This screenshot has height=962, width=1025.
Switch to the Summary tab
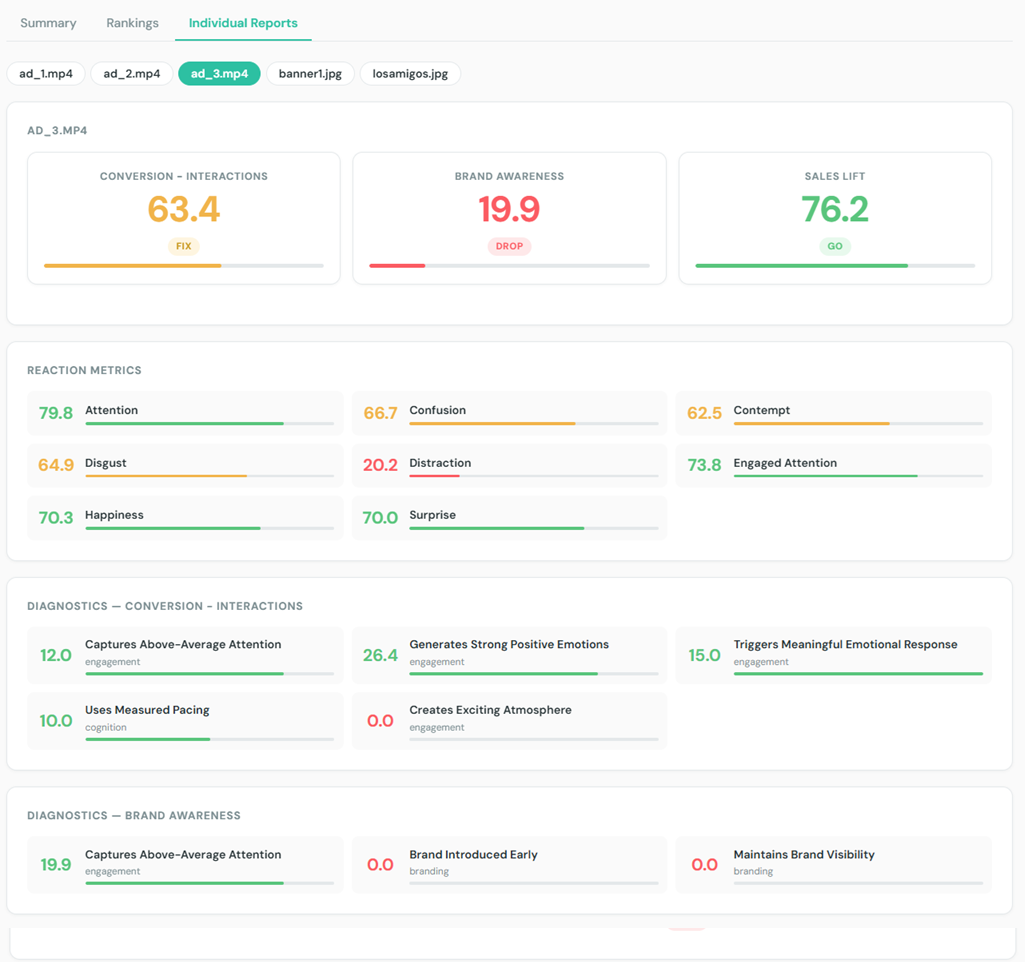pos(48,23)
